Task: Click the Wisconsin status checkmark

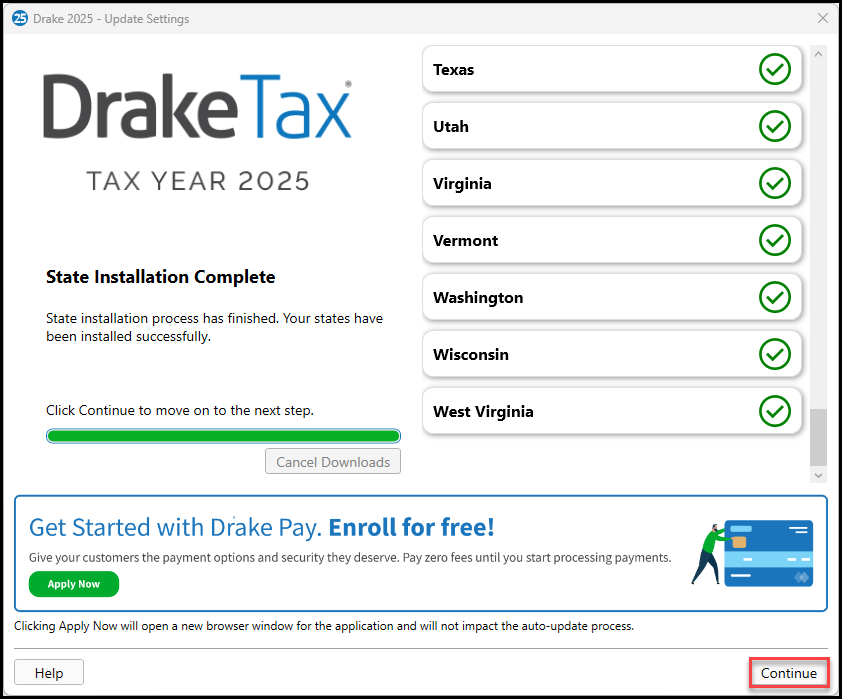Action: point(774,355)
